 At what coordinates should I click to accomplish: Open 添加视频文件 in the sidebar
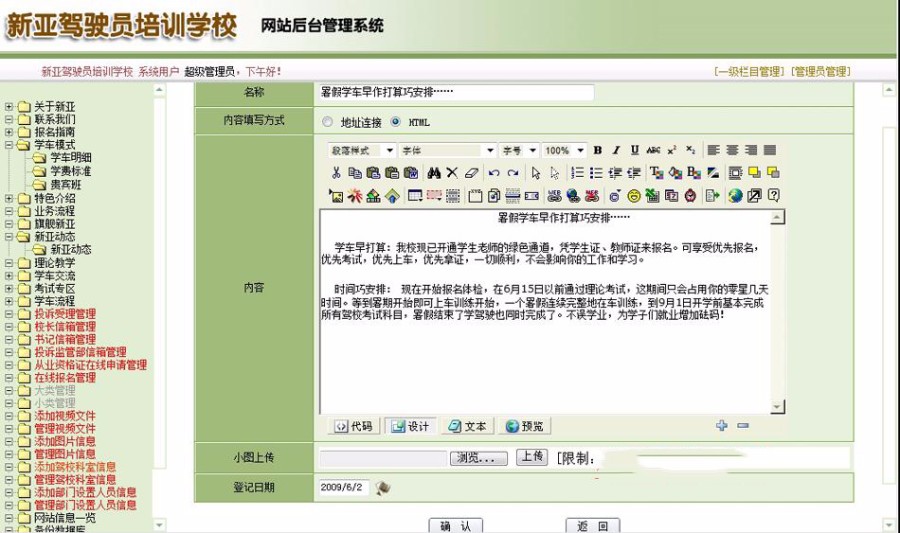pos(65,416)
